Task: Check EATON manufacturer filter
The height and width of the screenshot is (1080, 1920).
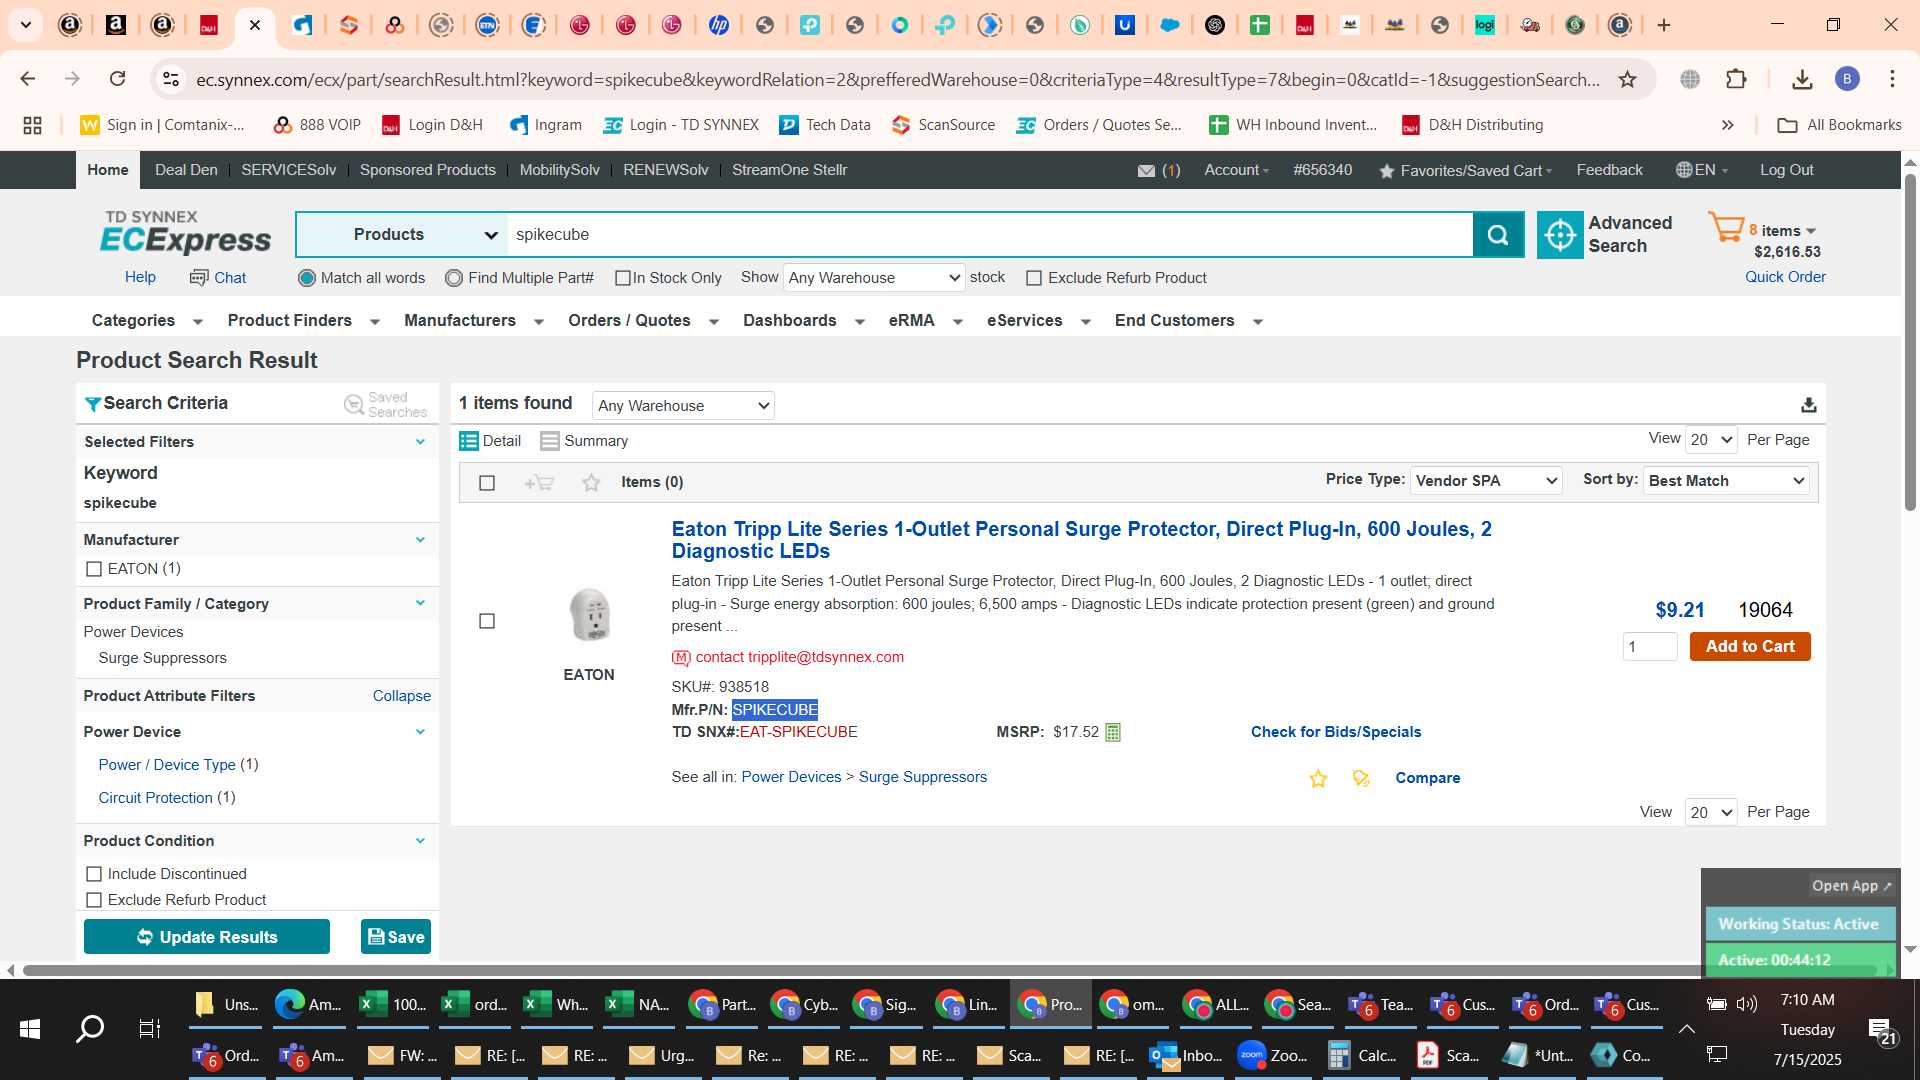Action: pos(94,569)
